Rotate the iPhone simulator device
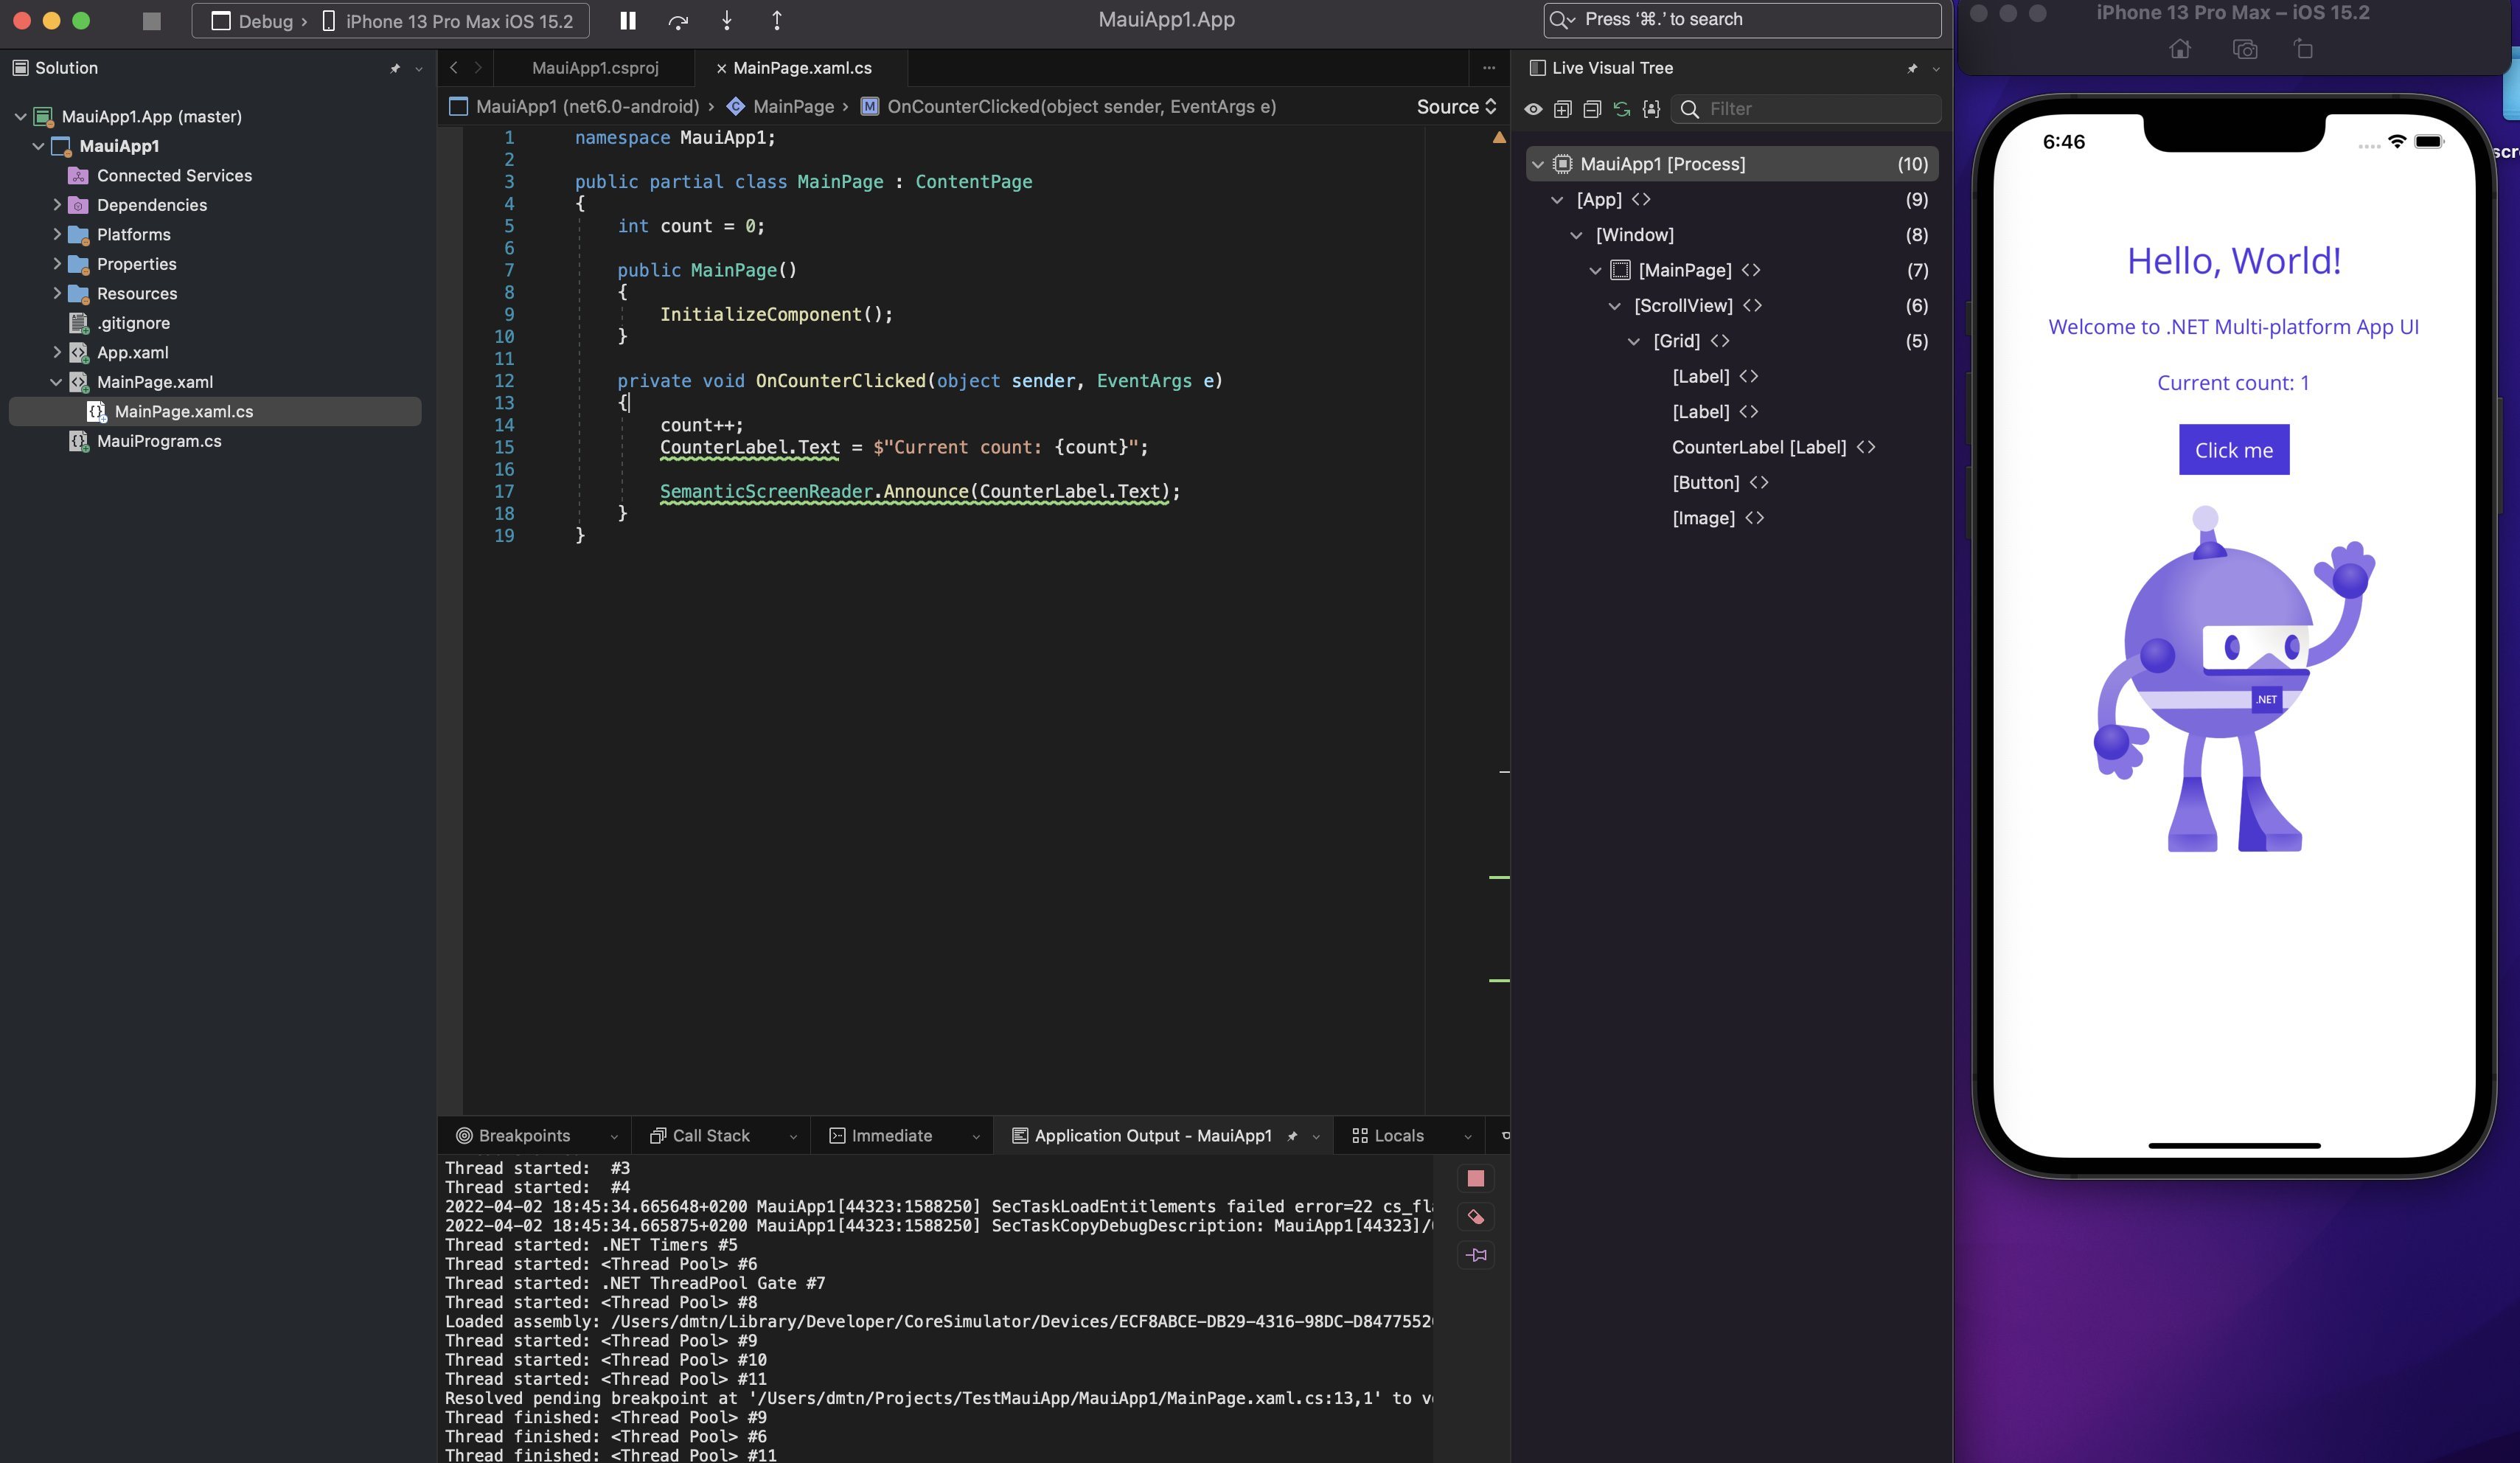 click(x=2303, y=49)
